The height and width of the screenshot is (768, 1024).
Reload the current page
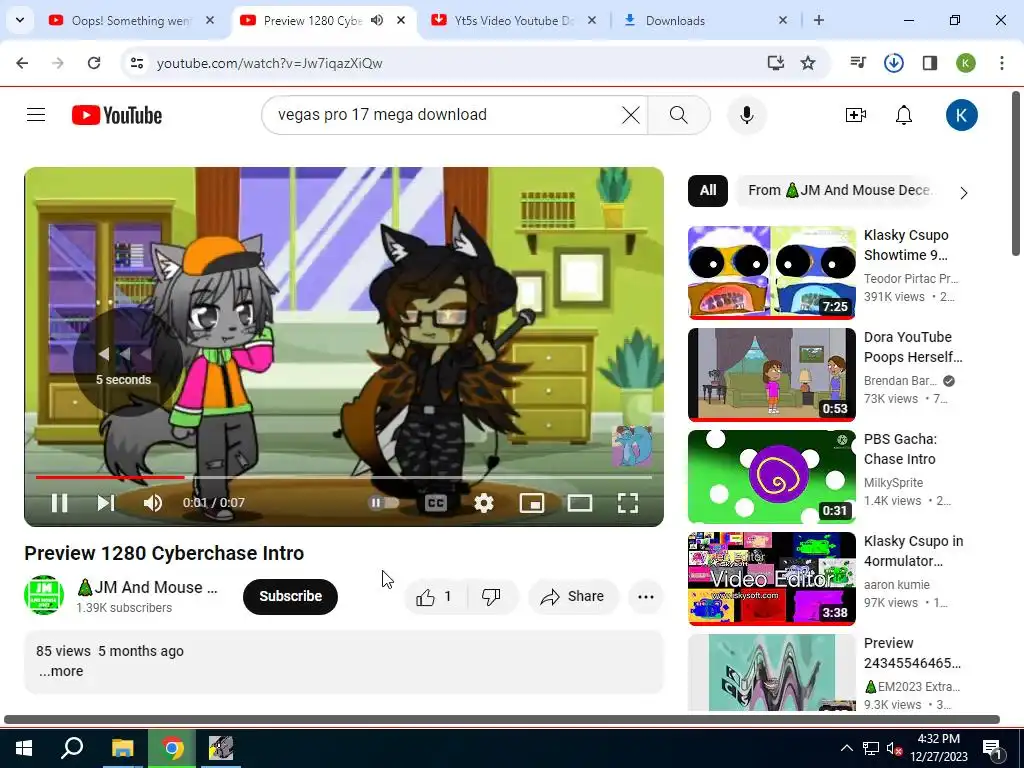point(94,63)
